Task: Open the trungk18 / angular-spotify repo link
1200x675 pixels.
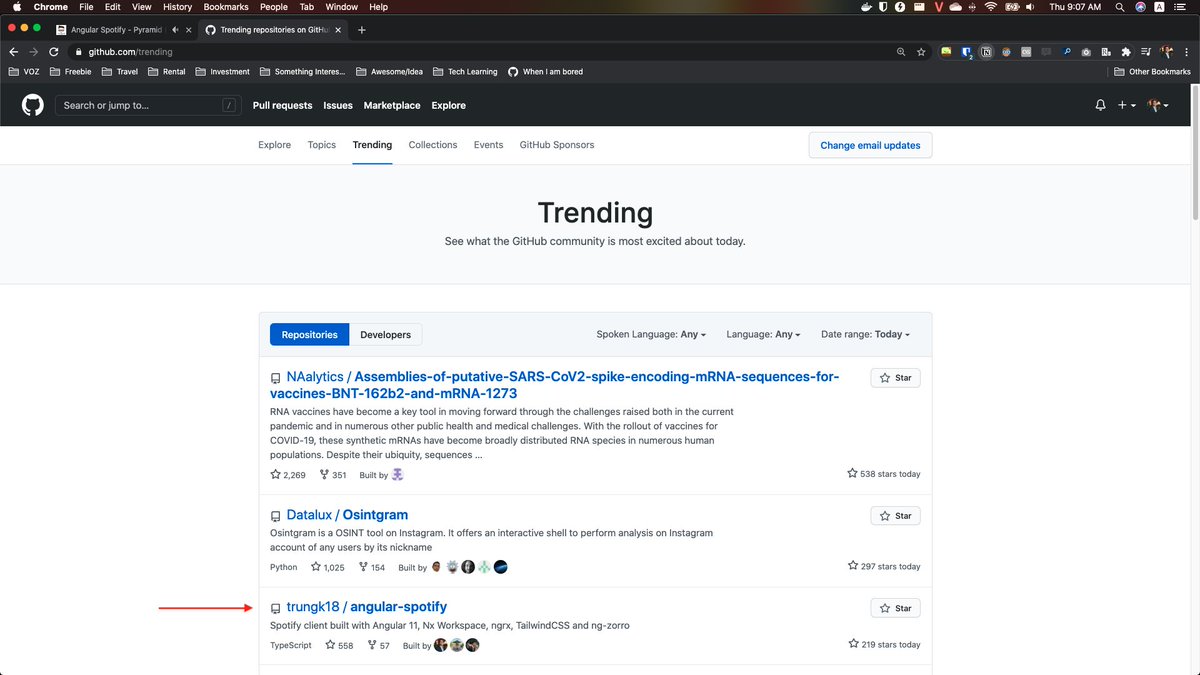Action: point(366,607)
